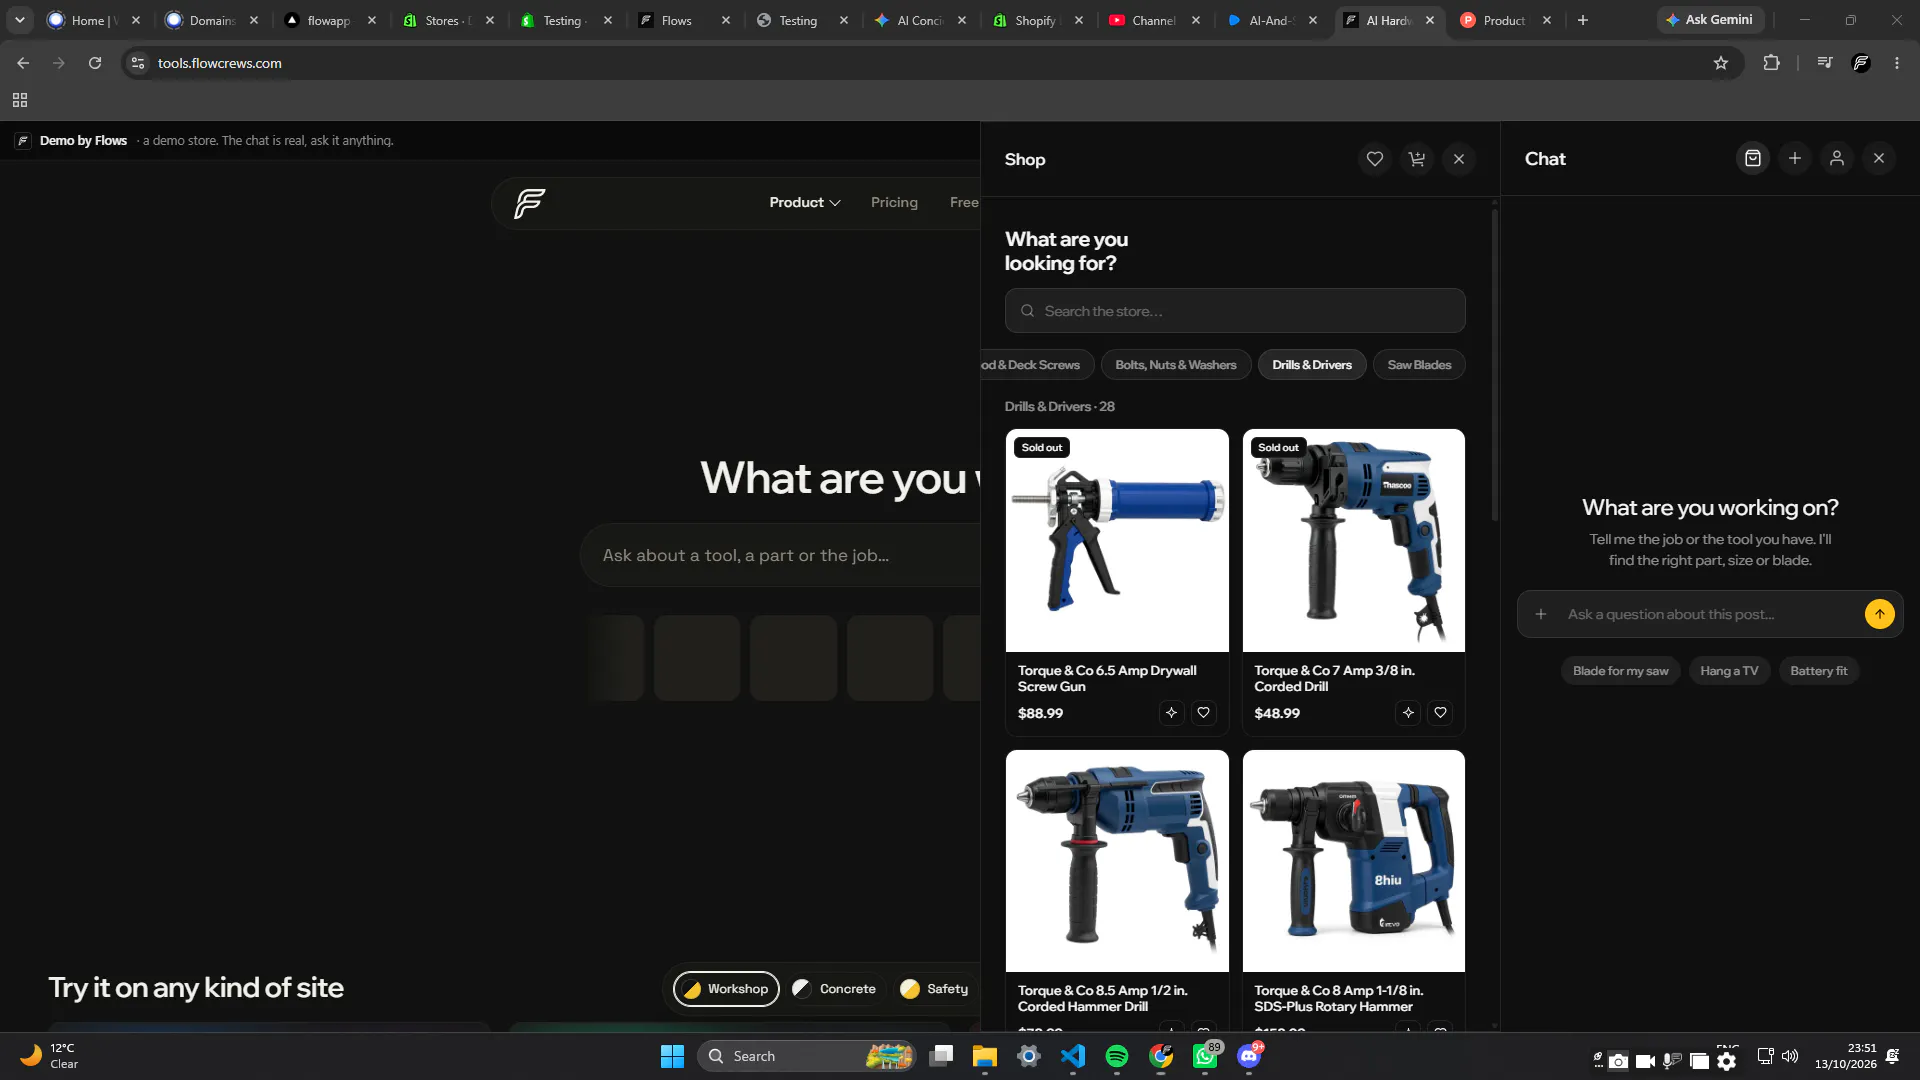This screenshot has height=1080, width=1920.
Task: Favorite the 7 Amp 3/8 in. Corded Drill
Action: point(1440,713)
